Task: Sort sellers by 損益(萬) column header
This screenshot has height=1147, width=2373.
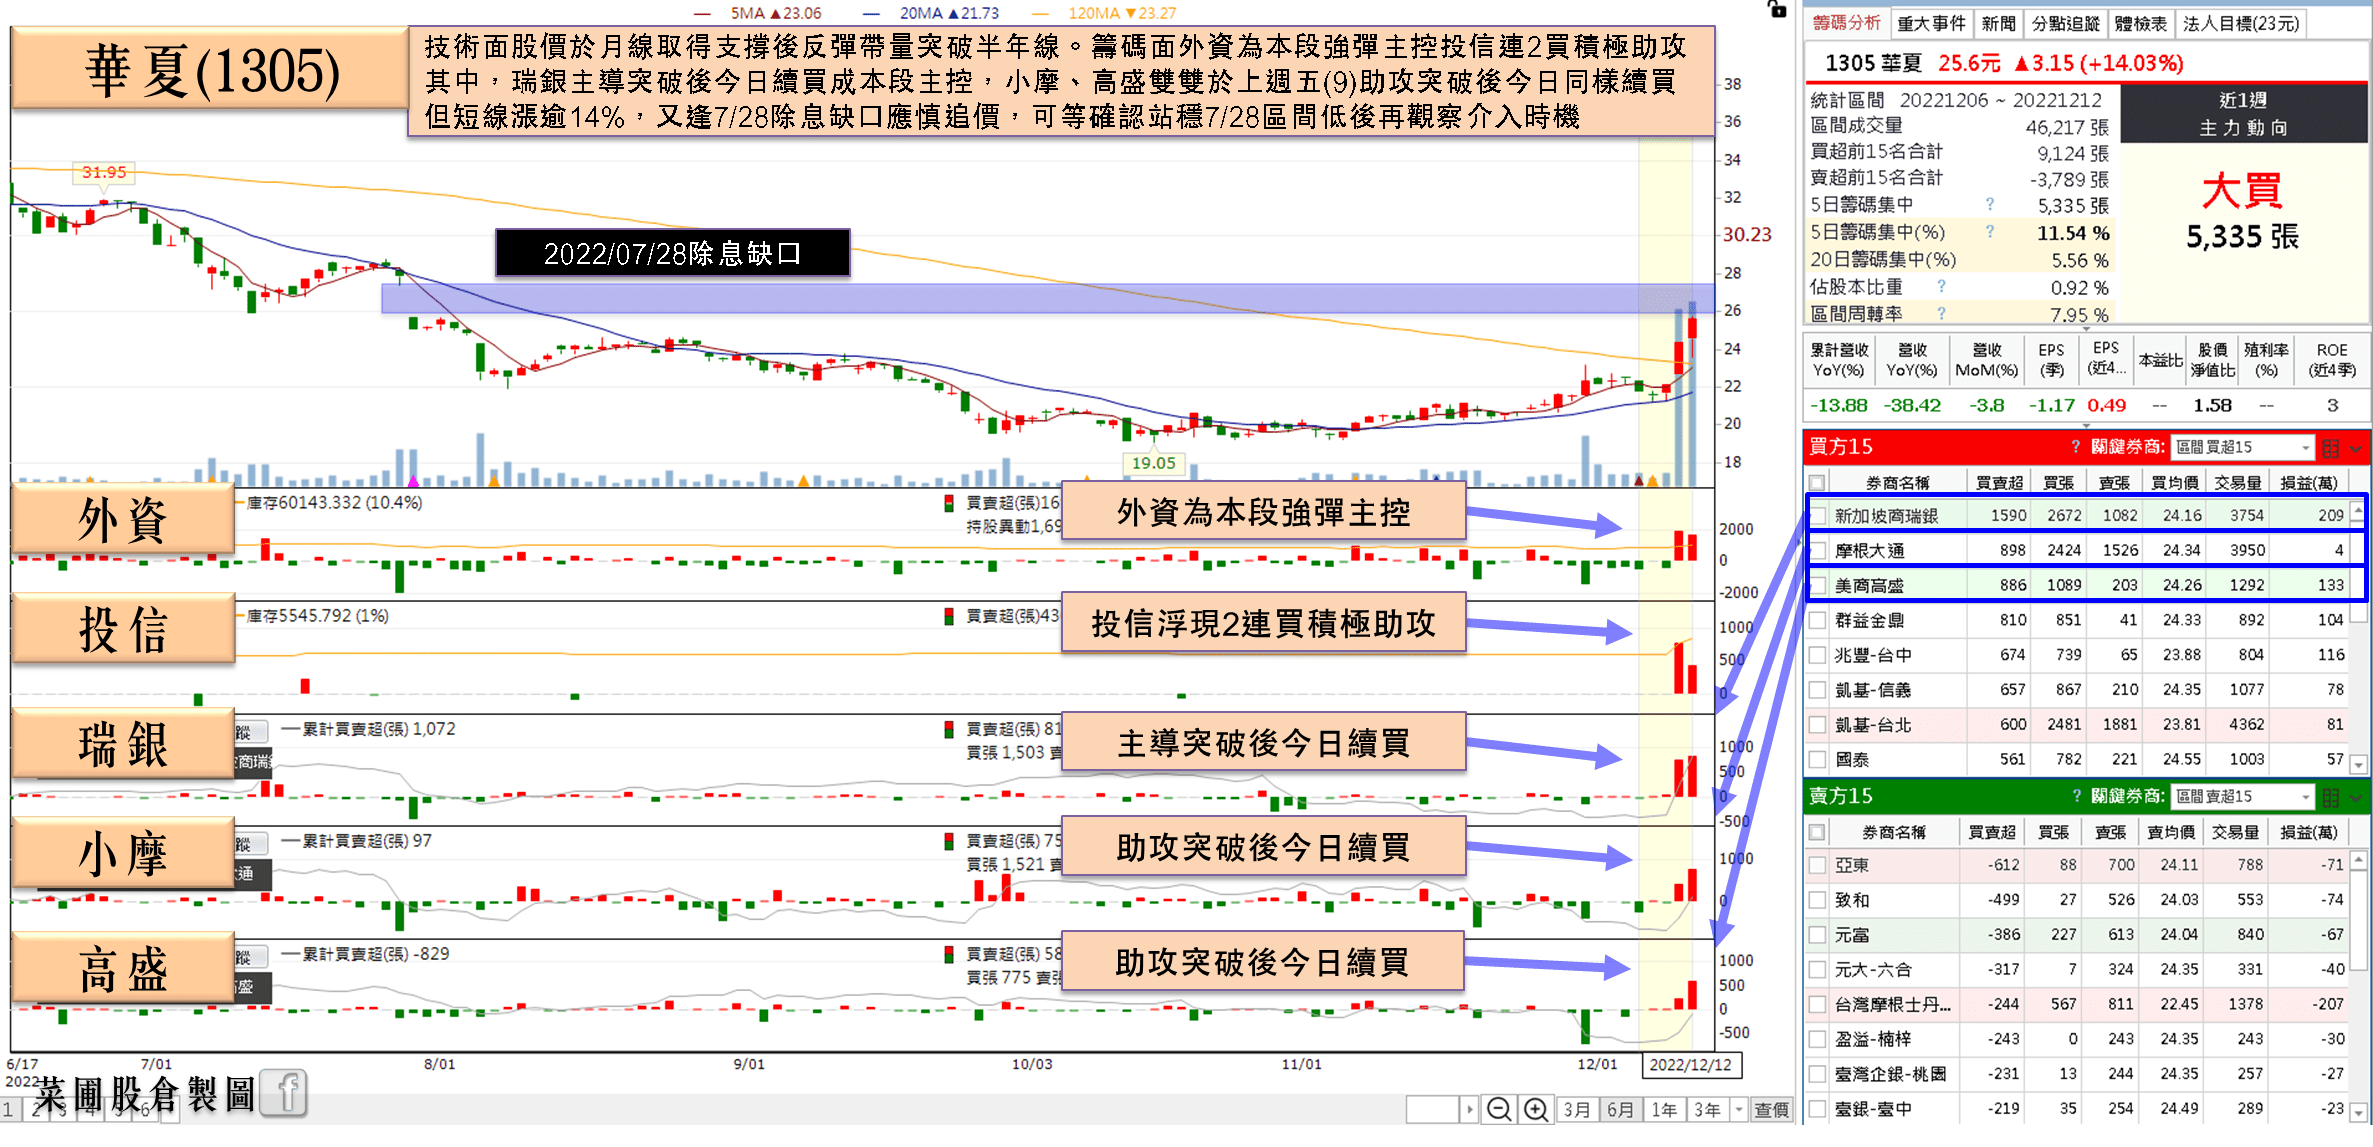Action: point(2308,832)
